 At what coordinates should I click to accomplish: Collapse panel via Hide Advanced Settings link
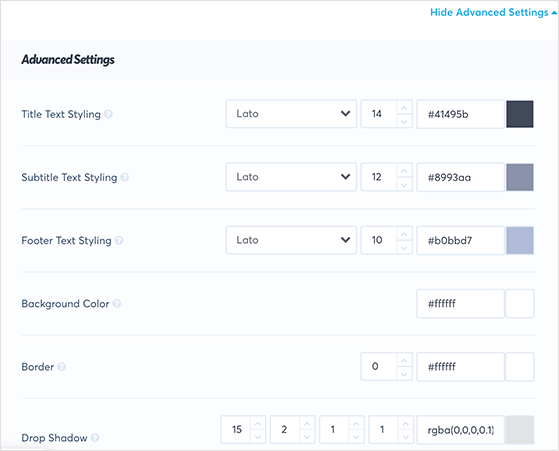[493, 12]
